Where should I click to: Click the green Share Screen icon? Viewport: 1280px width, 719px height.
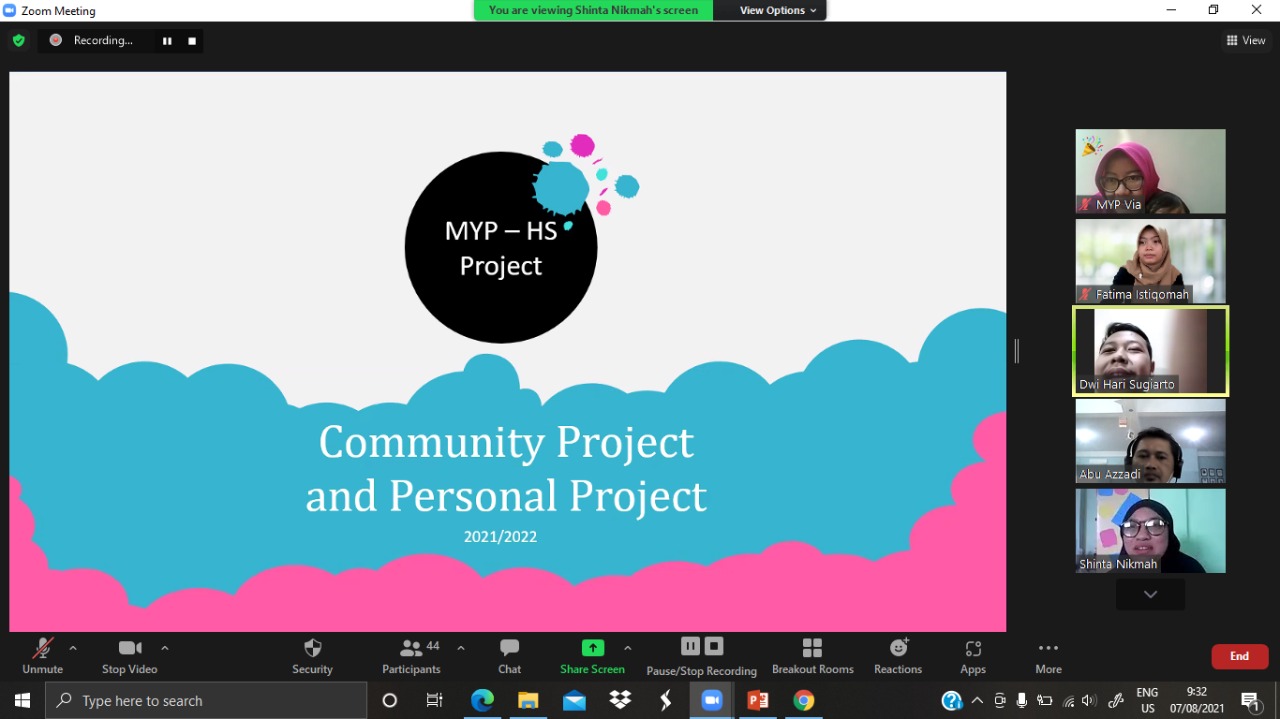(592, 648)
